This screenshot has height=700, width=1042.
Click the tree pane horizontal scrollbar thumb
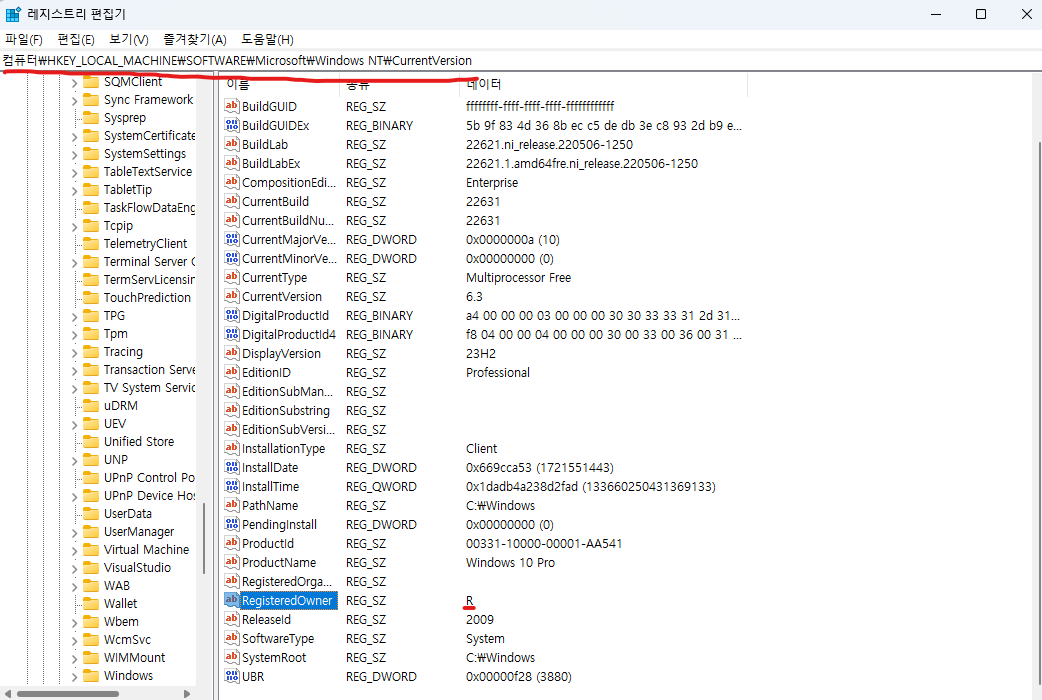click(68, 693)
